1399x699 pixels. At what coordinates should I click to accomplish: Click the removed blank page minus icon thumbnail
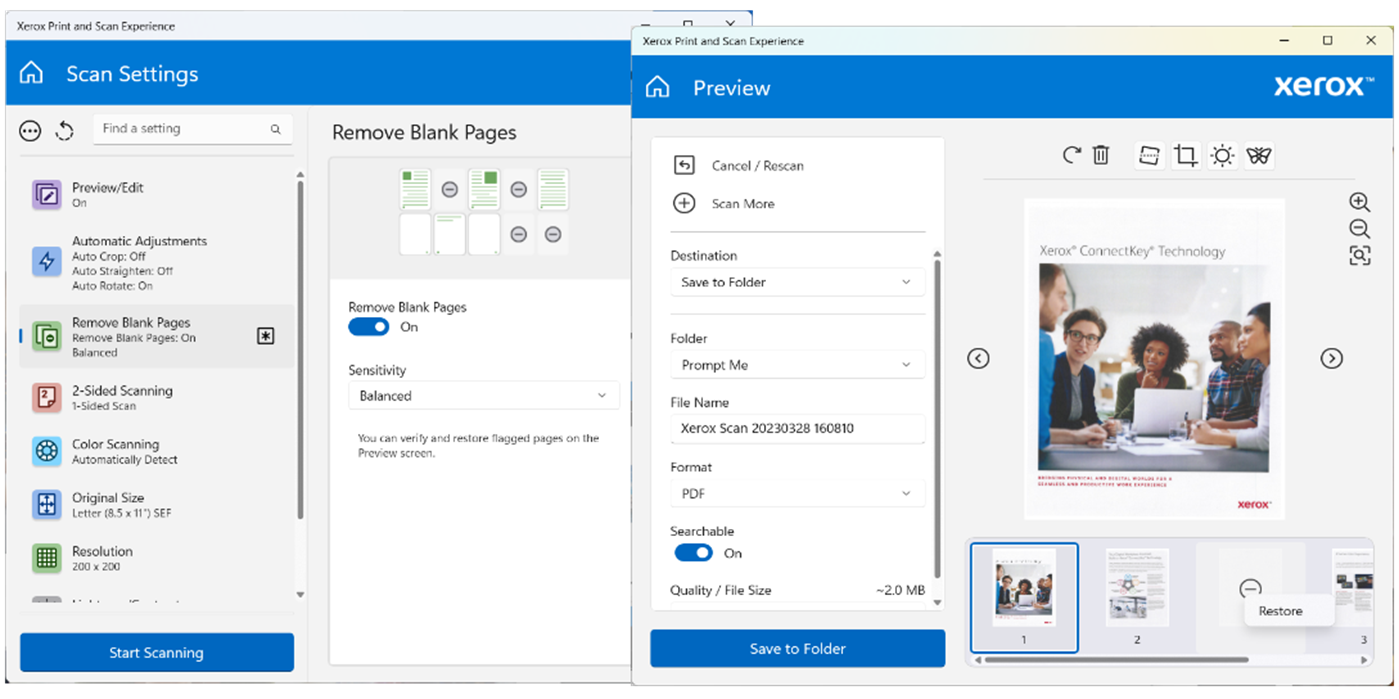pos(1250,588)
